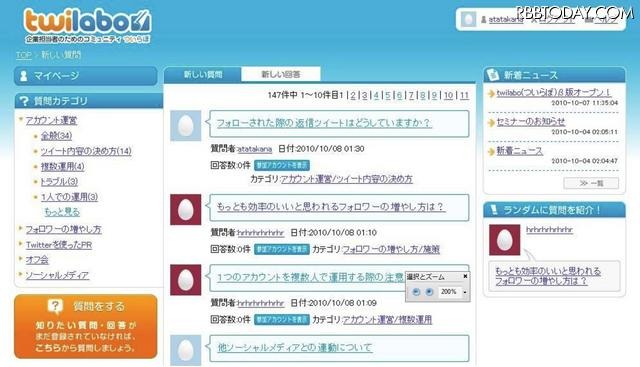
Task: Open news セミナーのお知らせ
Action: (531, 122)
